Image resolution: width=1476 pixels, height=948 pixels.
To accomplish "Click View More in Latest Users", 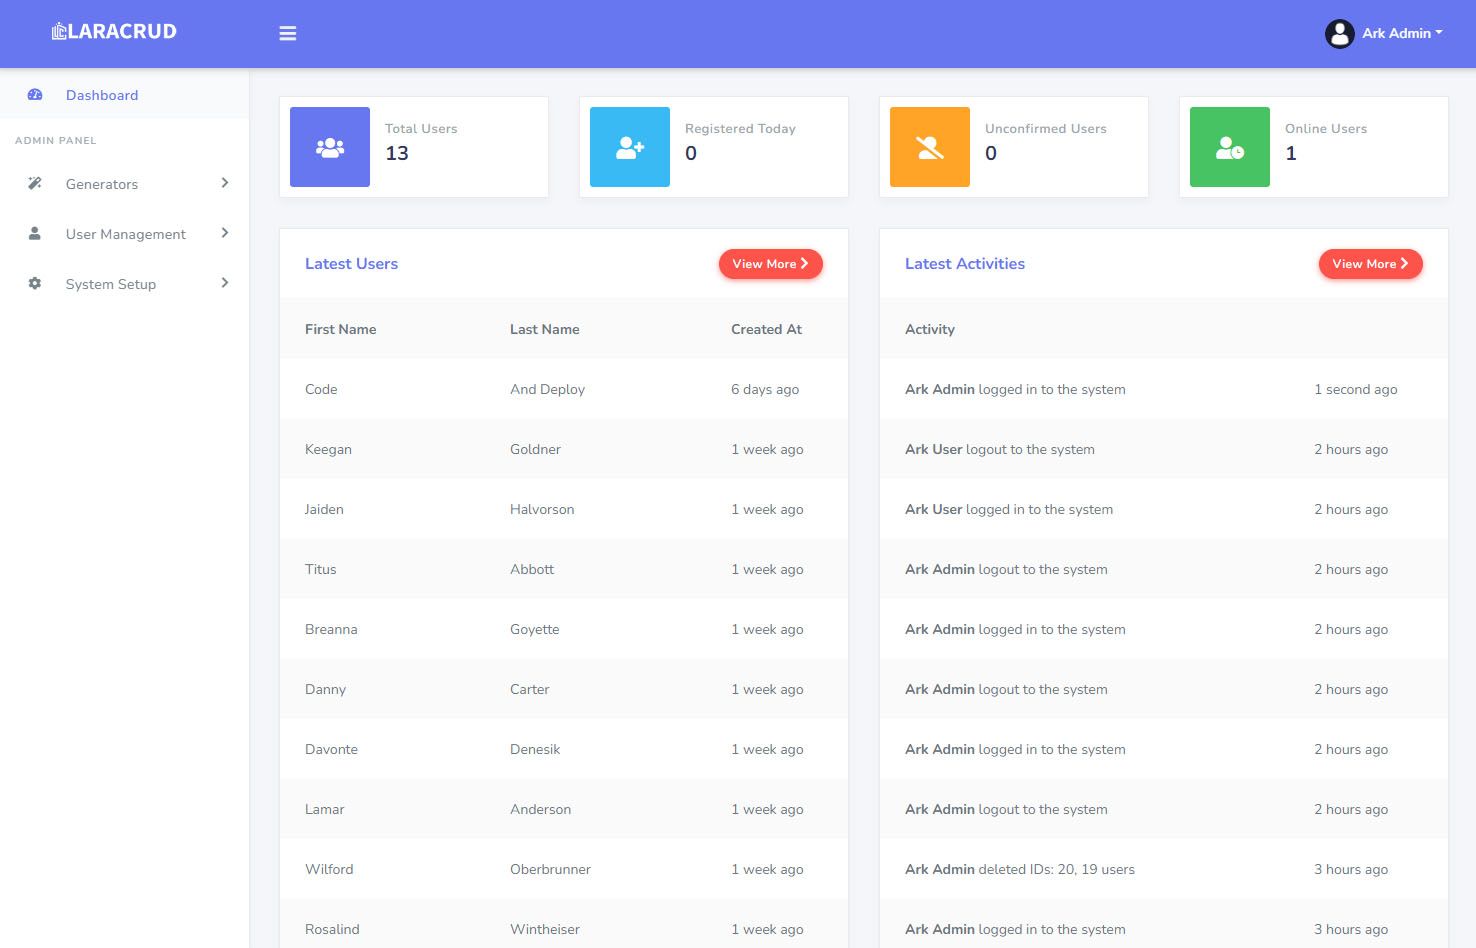I will coord(770,264).
